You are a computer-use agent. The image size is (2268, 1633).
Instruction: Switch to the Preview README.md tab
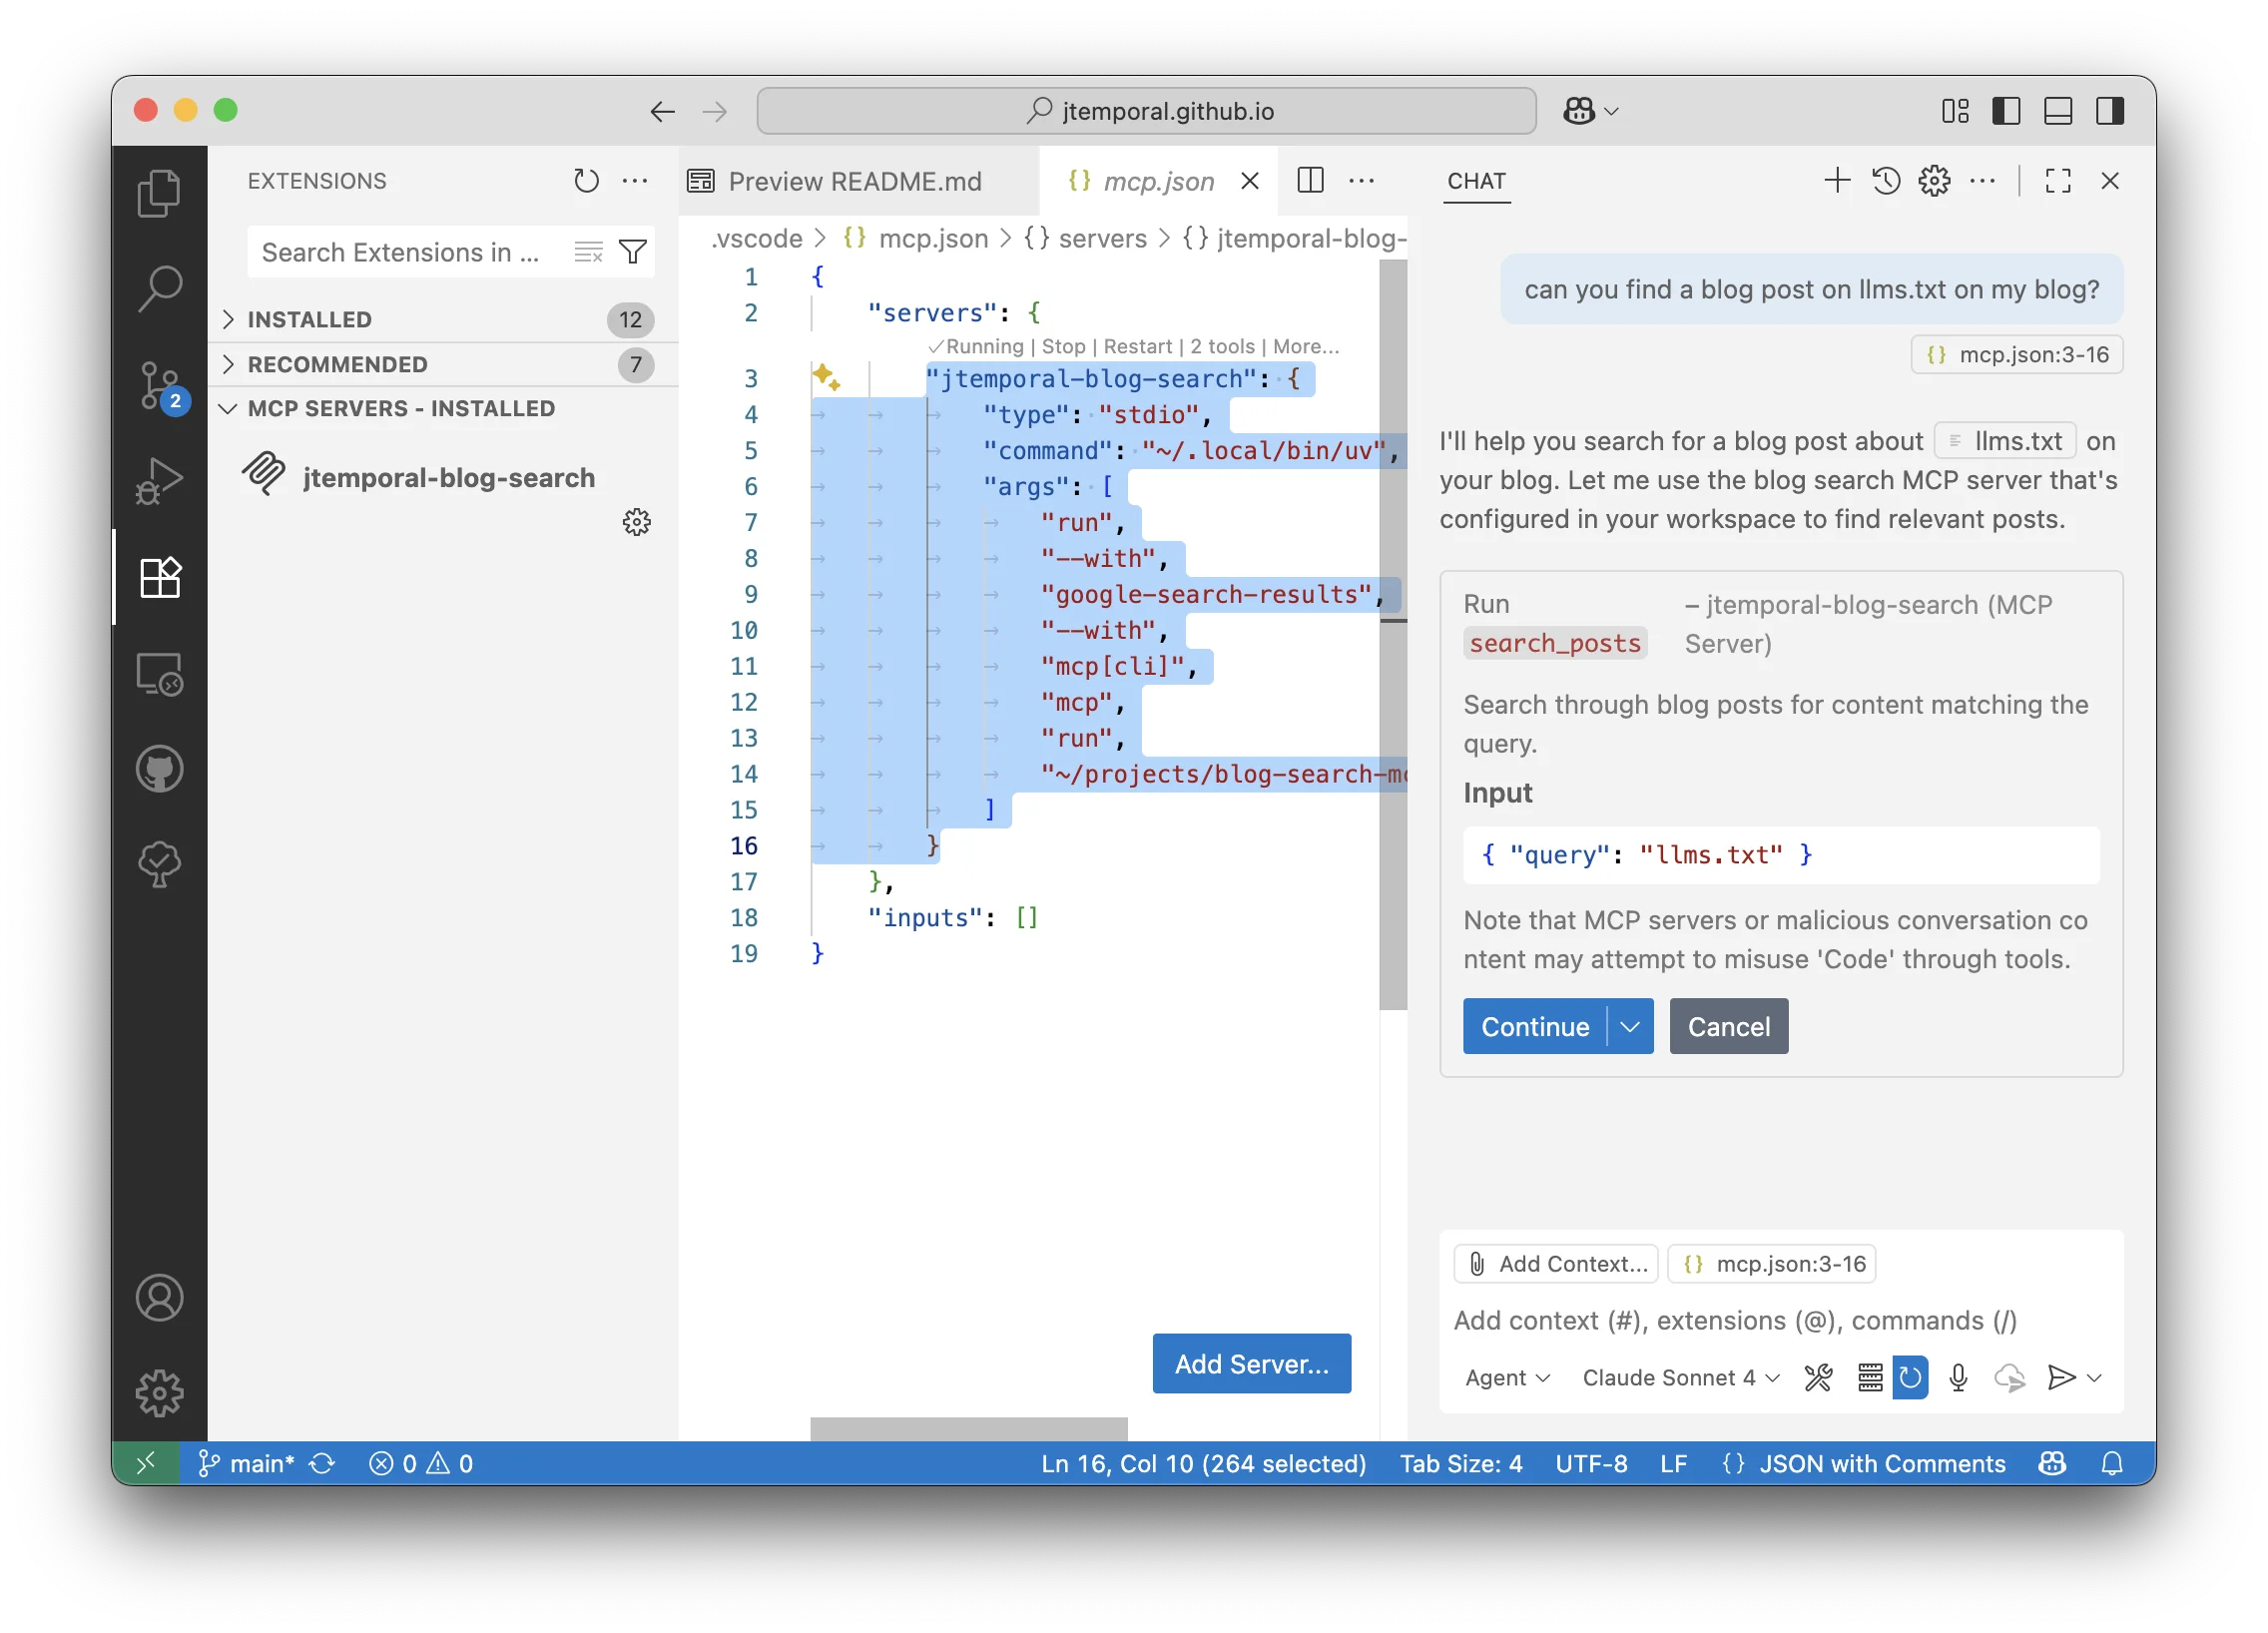point(855,181)
